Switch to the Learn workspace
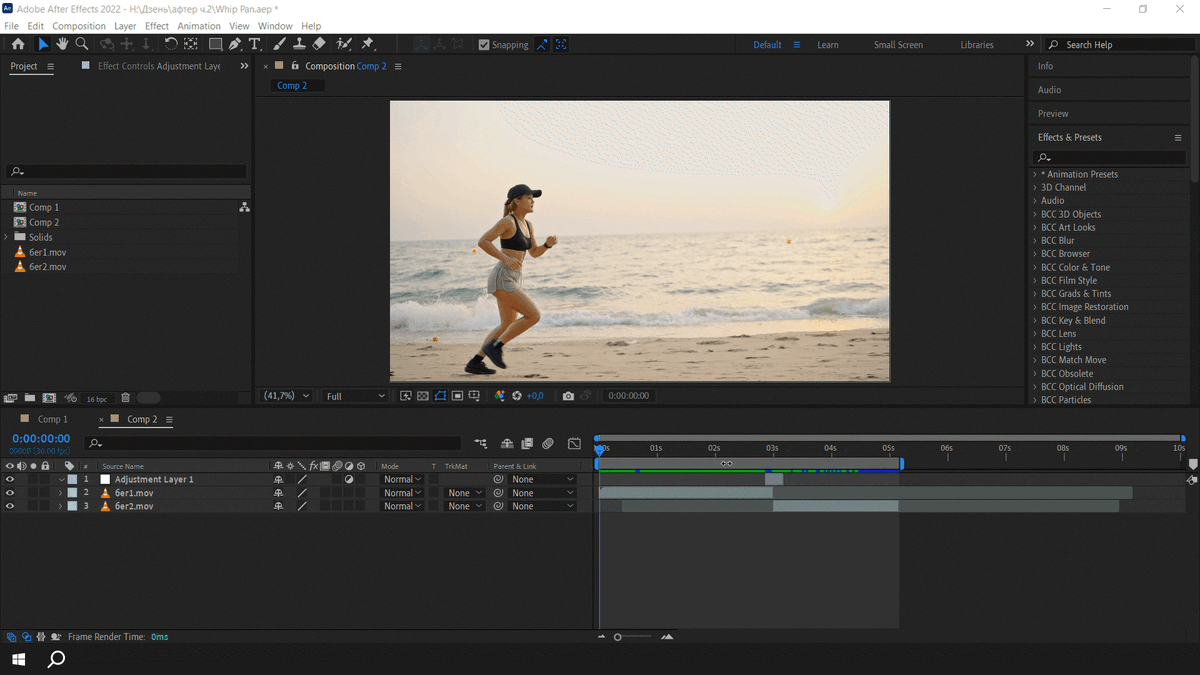 827,45
